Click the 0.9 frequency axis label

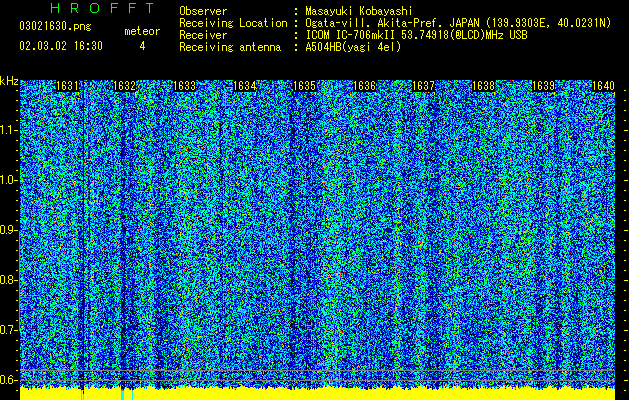click(x=8, y=230)
